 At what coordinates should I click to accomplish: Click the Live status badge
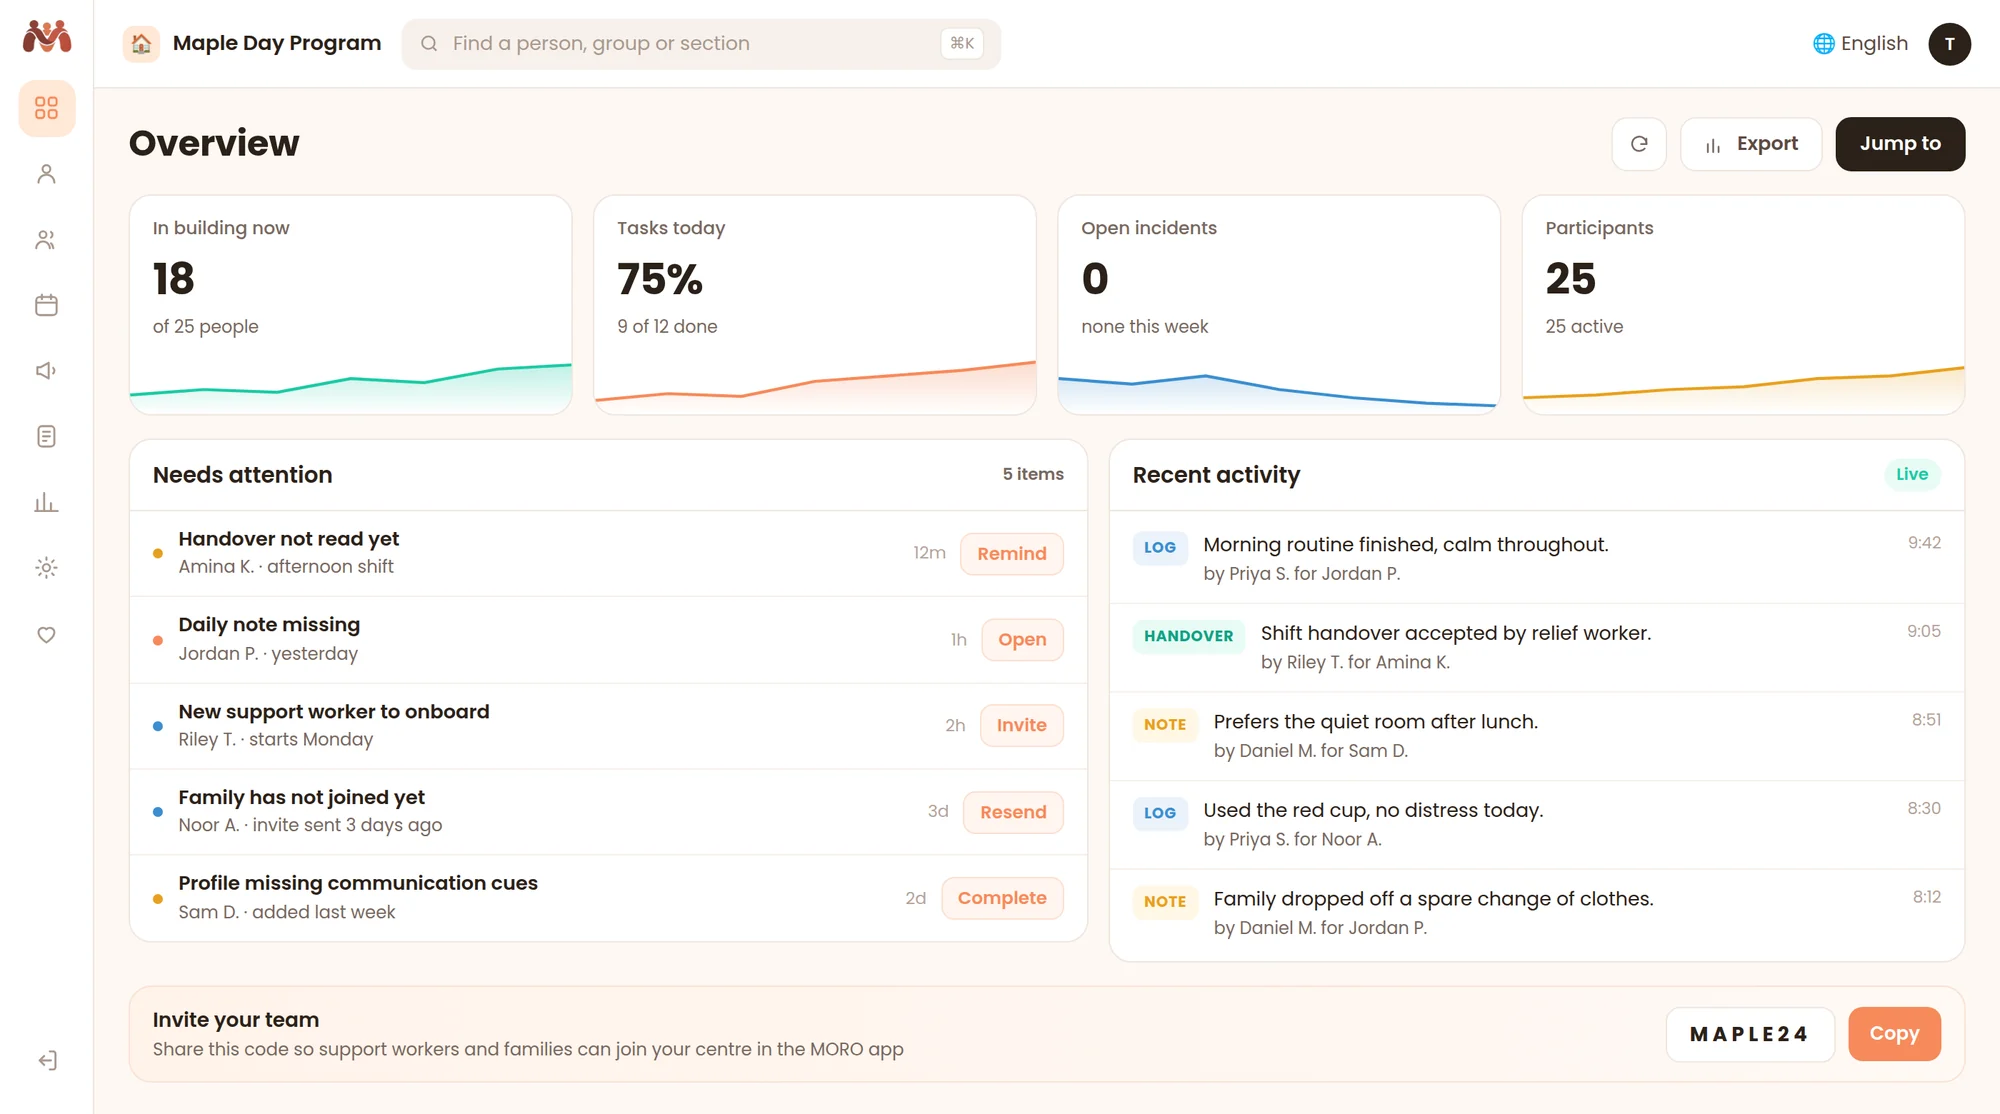(1912, 474)
